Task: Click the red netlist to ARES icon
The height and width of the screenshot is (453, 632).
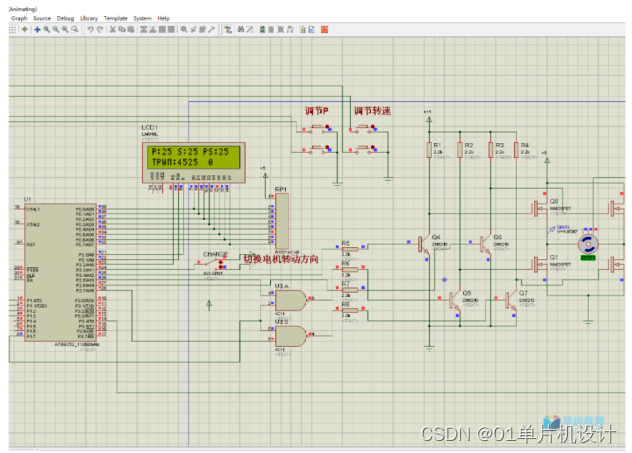Action: (324, 29)
